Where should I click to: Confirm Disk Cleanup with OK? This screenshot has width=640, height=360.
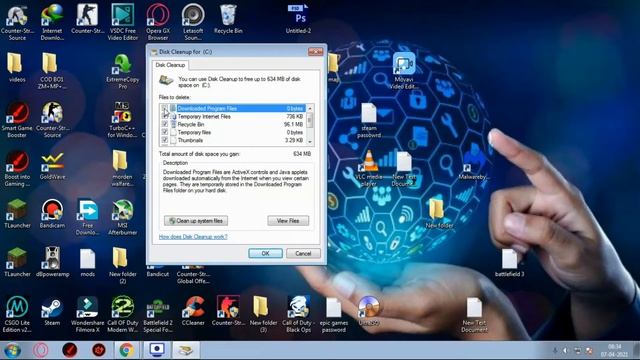[265, 253]
